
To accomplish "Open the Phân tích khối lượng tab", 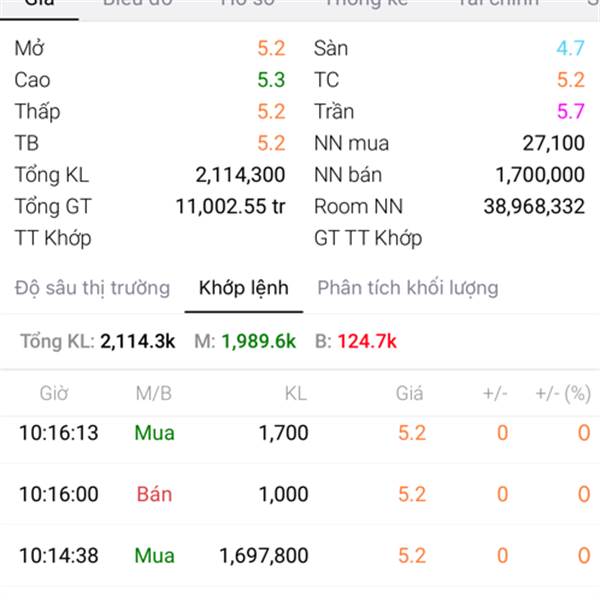I will (x=407, y=288).
